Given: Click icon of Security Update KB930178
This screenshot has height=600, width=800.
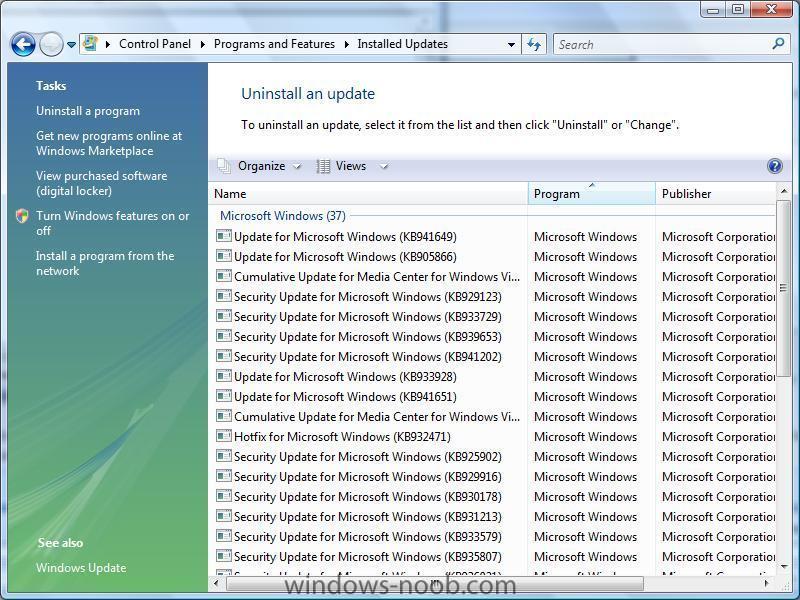Looking at the screenshot, I should pyautogui.click(x=223, y=496).
